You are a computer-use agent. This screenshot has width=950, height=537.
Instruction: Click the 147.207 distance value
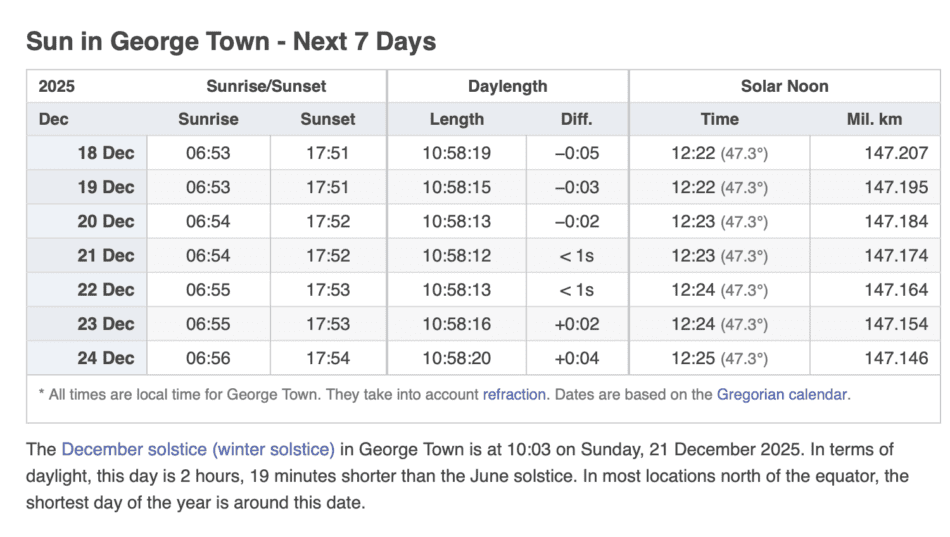[x=896, y=154]
